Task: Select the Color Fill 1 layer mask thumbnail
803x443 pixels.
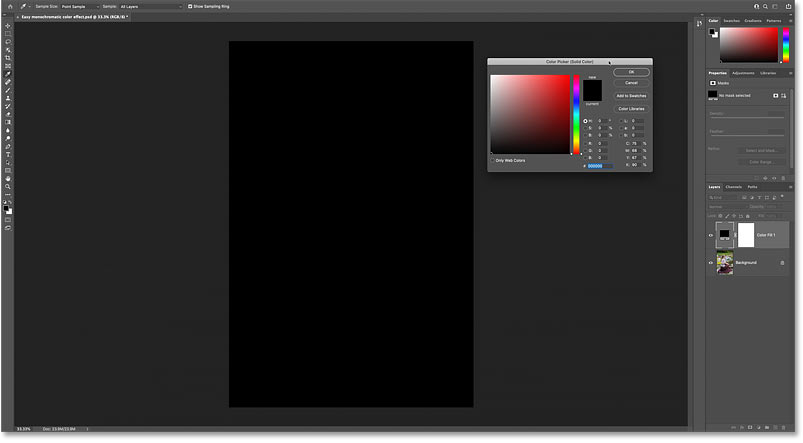Action: (x=746, y=235)
